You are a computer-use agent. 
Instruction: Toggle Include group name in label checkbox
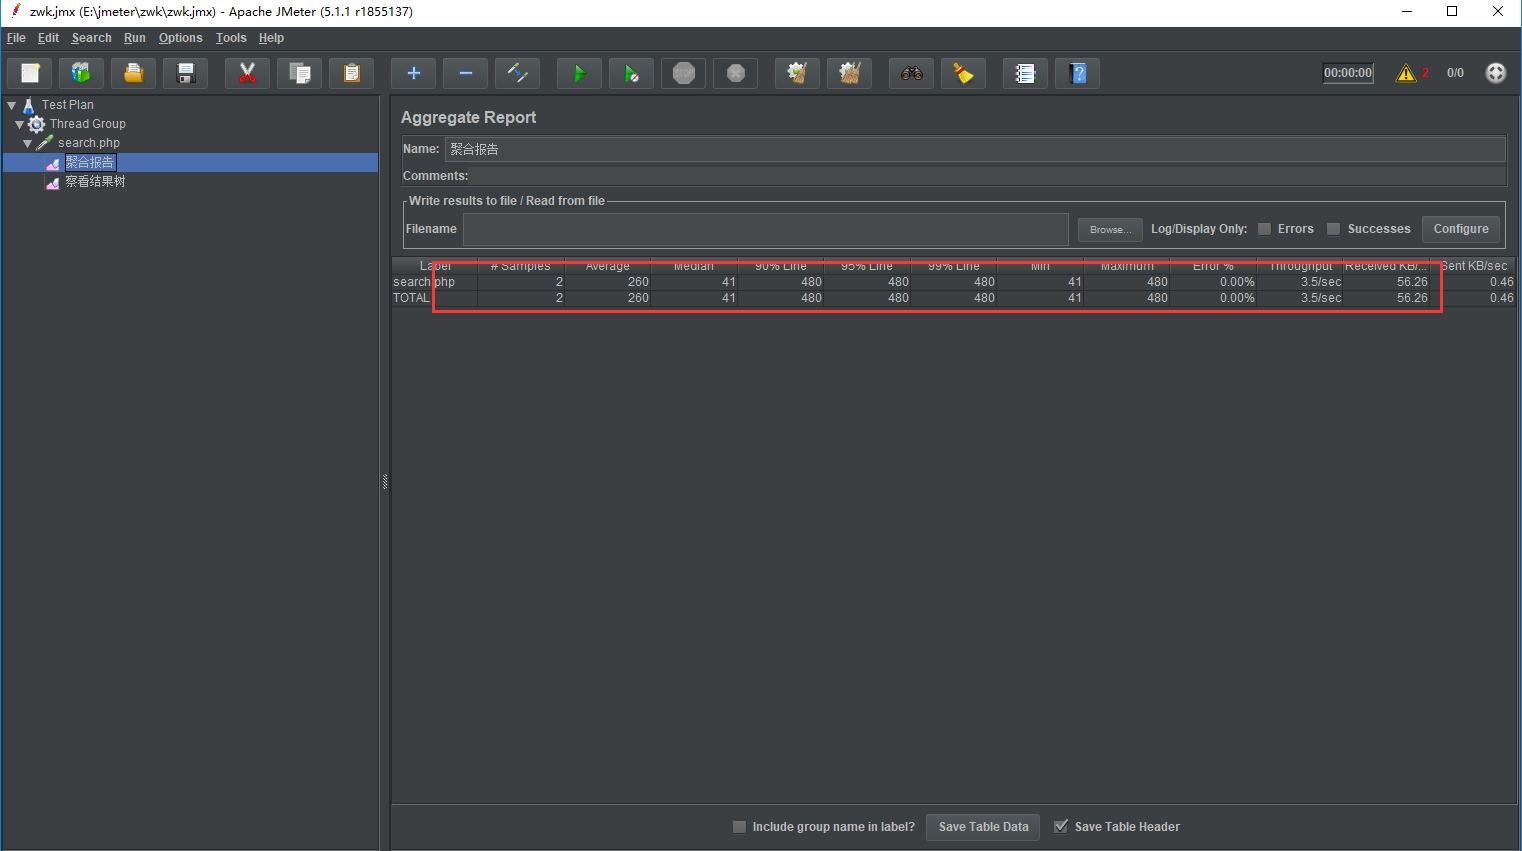pos(739,827)
